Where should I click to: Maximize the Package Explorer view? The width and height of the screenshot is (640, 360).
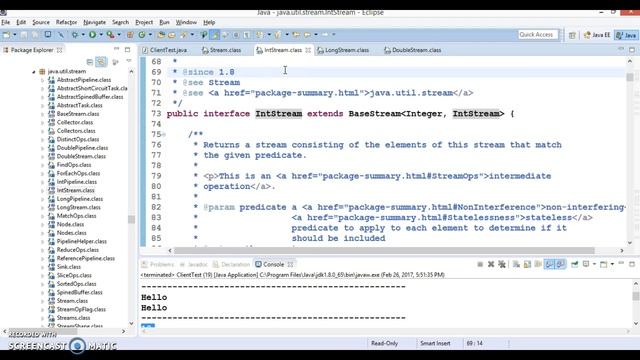127,49
